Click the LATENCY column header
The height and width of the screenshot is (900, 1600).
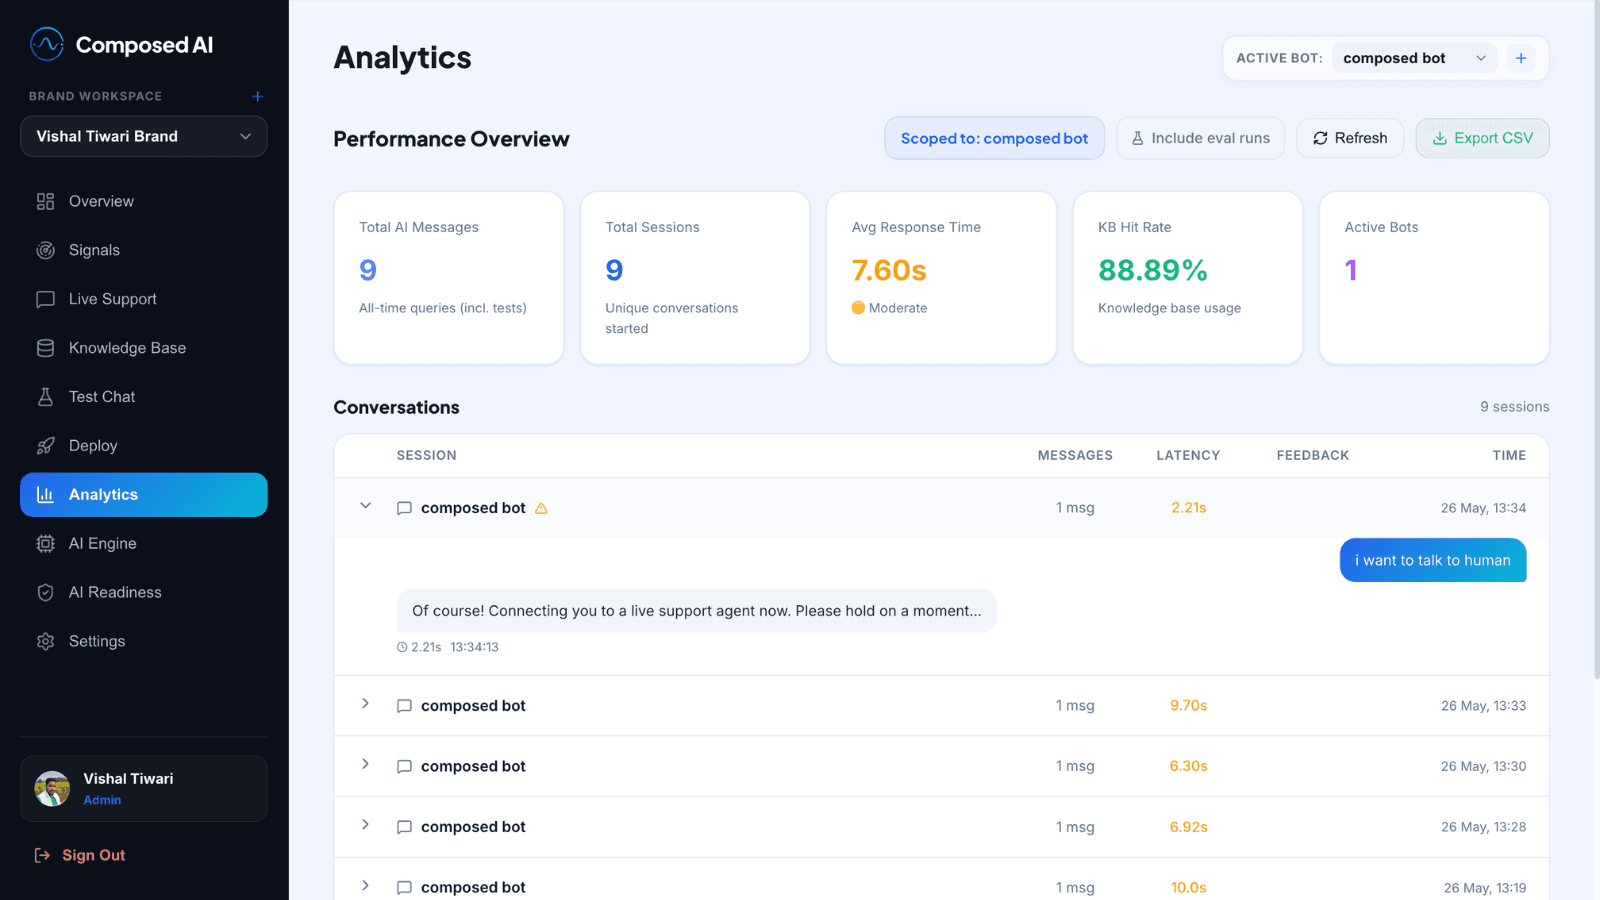point(1188,455)
